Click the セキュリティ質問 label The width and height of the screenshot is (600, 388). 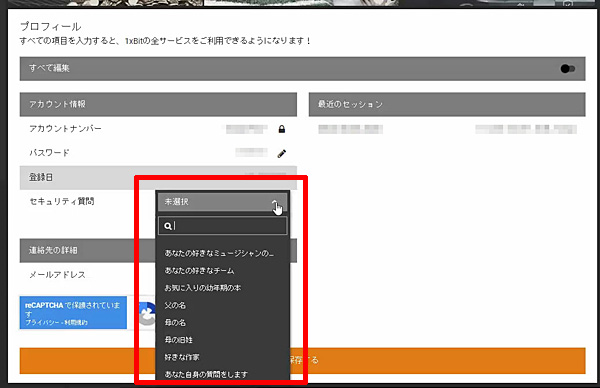62,201
